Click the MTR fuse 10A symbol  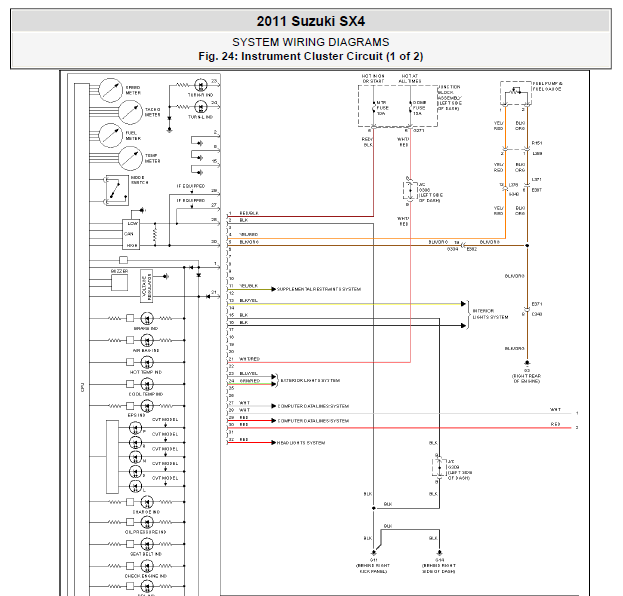coord(373,108)
